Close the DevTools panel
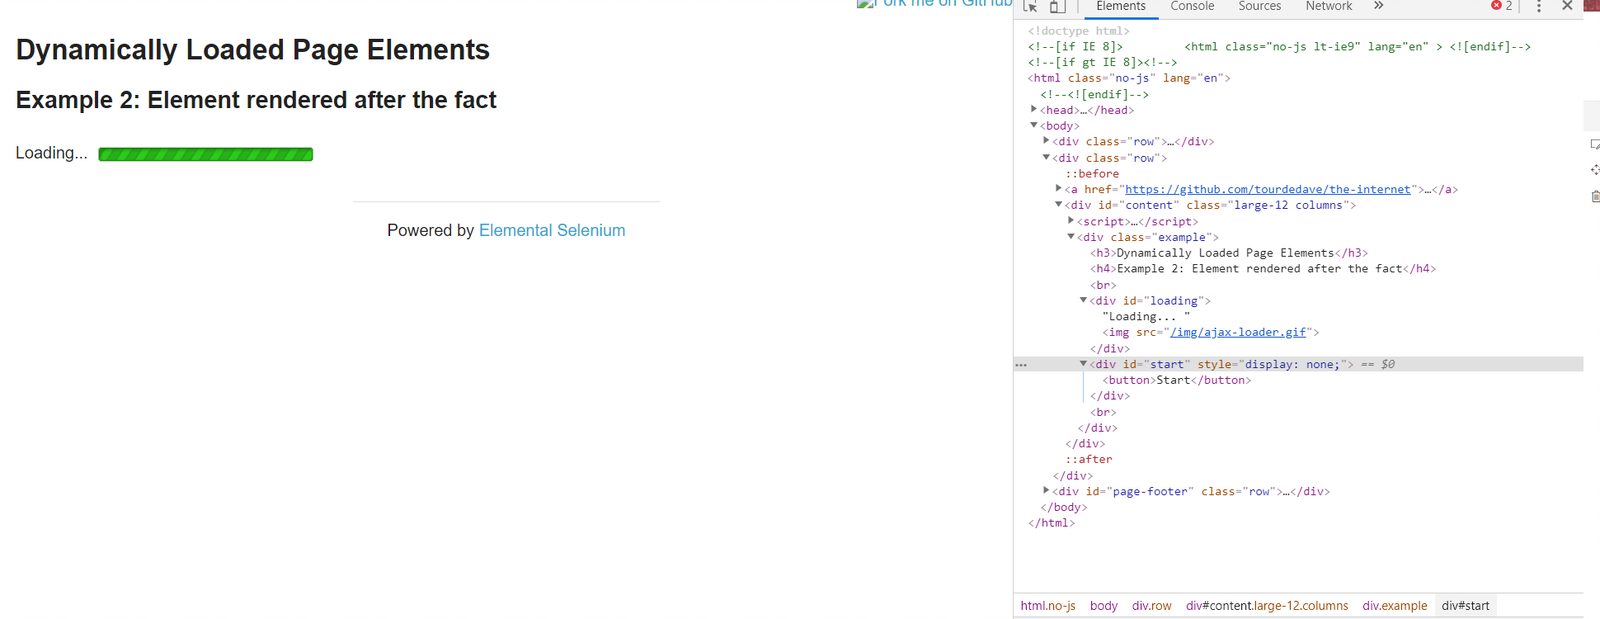1600x619 pixels. tap(1567, 6)
